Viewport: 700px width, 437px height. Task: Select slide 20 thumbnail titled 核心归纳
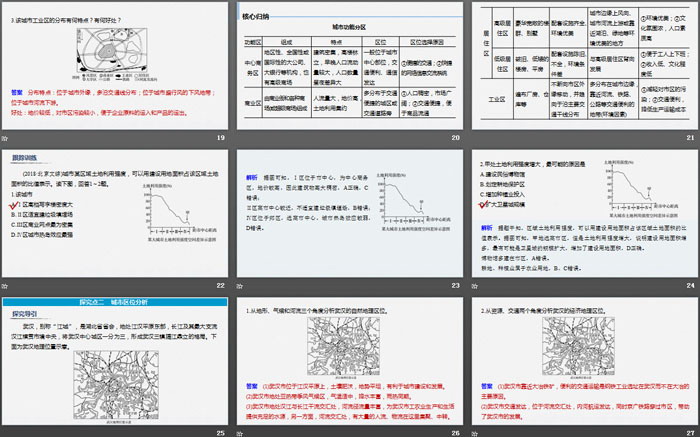pyautogui.click(x=350, y=66)
